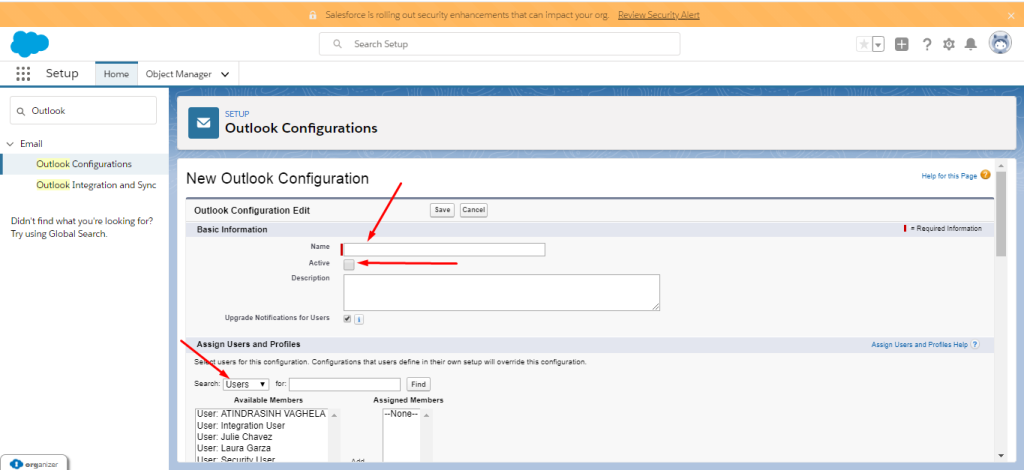The image size is (1024, 470).
Task: Open Global Actions plus icon
Action: click(x=902, y=44)
